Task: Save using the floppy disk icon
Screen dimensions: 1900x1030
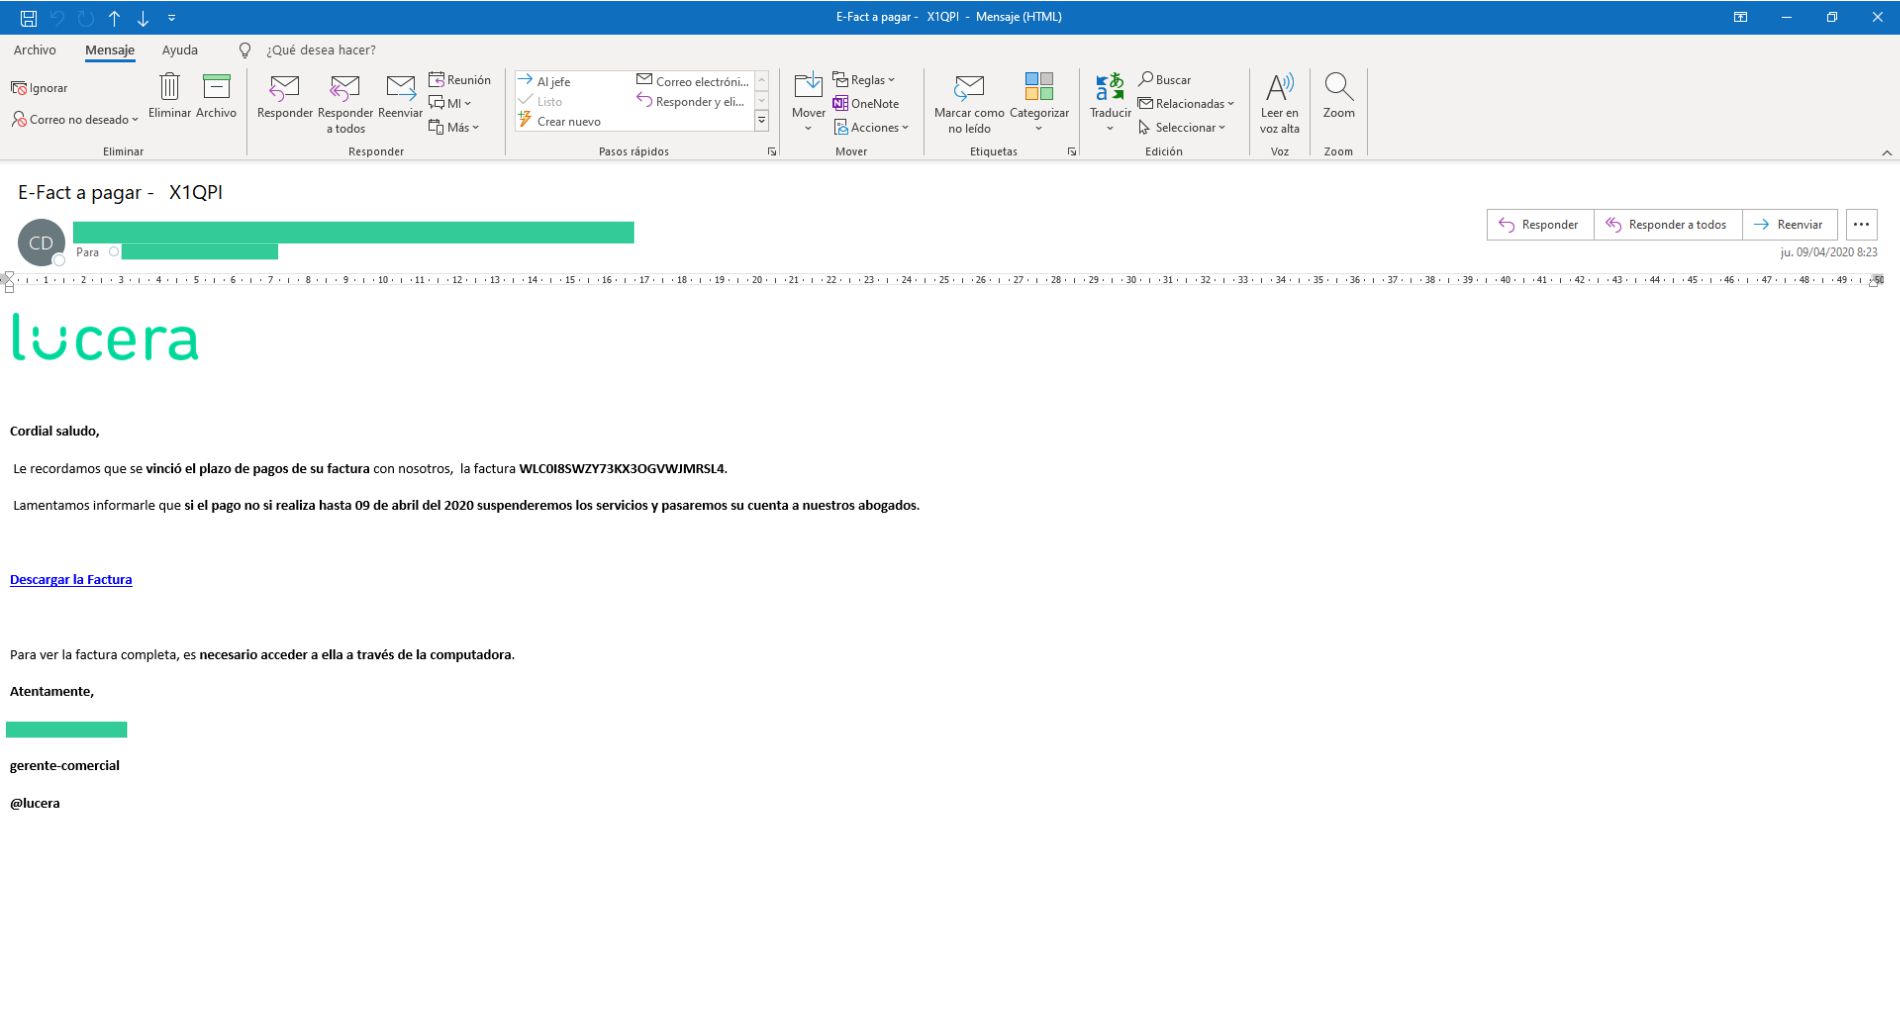Action: pos(29,18)
